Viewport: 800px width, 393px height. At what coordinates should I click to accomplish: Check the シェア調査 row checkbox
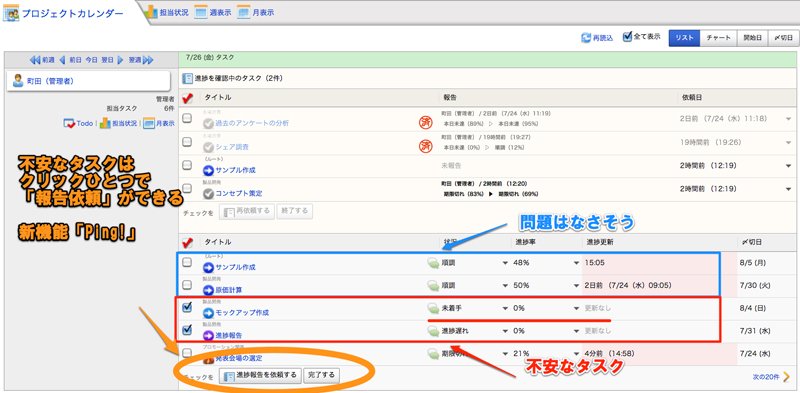[187, 142]
